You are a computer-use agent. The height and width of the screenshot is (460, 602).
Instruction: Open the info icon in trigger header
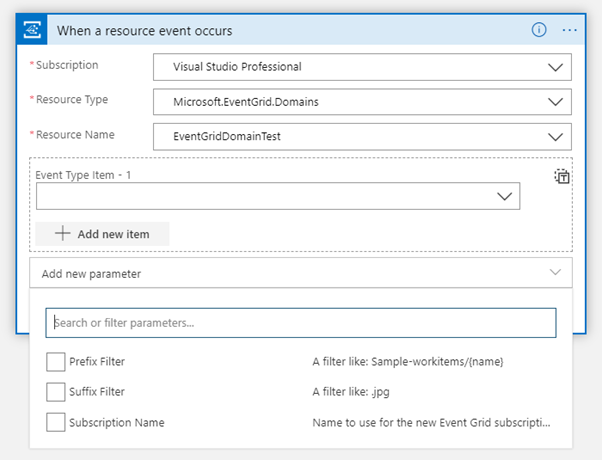click(539, 30)
